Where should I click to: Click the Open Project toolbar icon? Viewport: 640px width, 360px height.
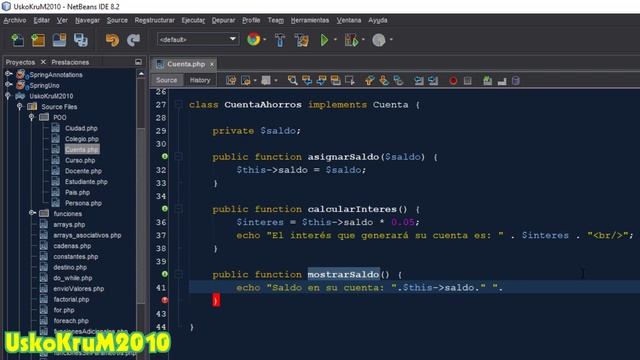[59, 40]
